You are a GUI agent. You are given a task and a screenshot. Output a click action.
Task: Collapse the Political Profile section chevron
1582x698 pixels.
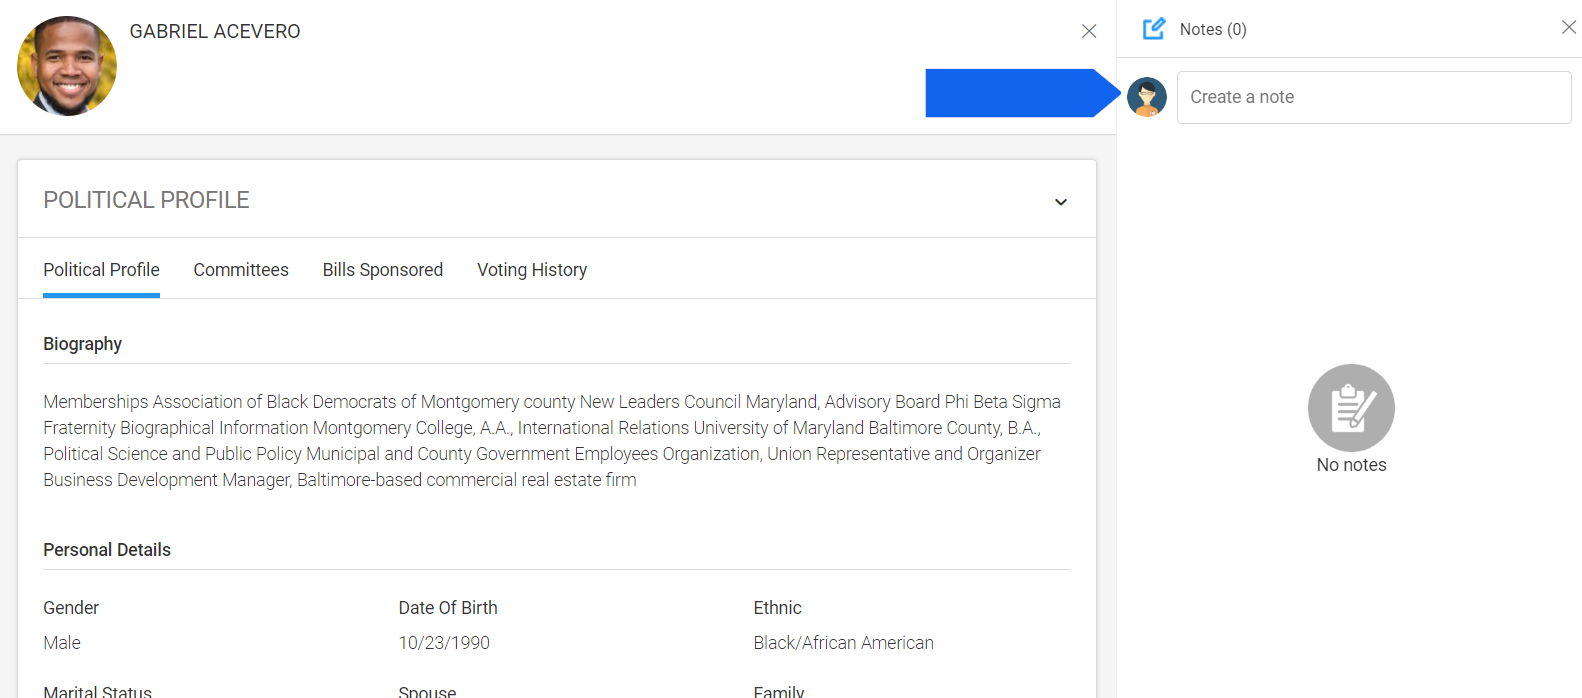(1061, 202)
